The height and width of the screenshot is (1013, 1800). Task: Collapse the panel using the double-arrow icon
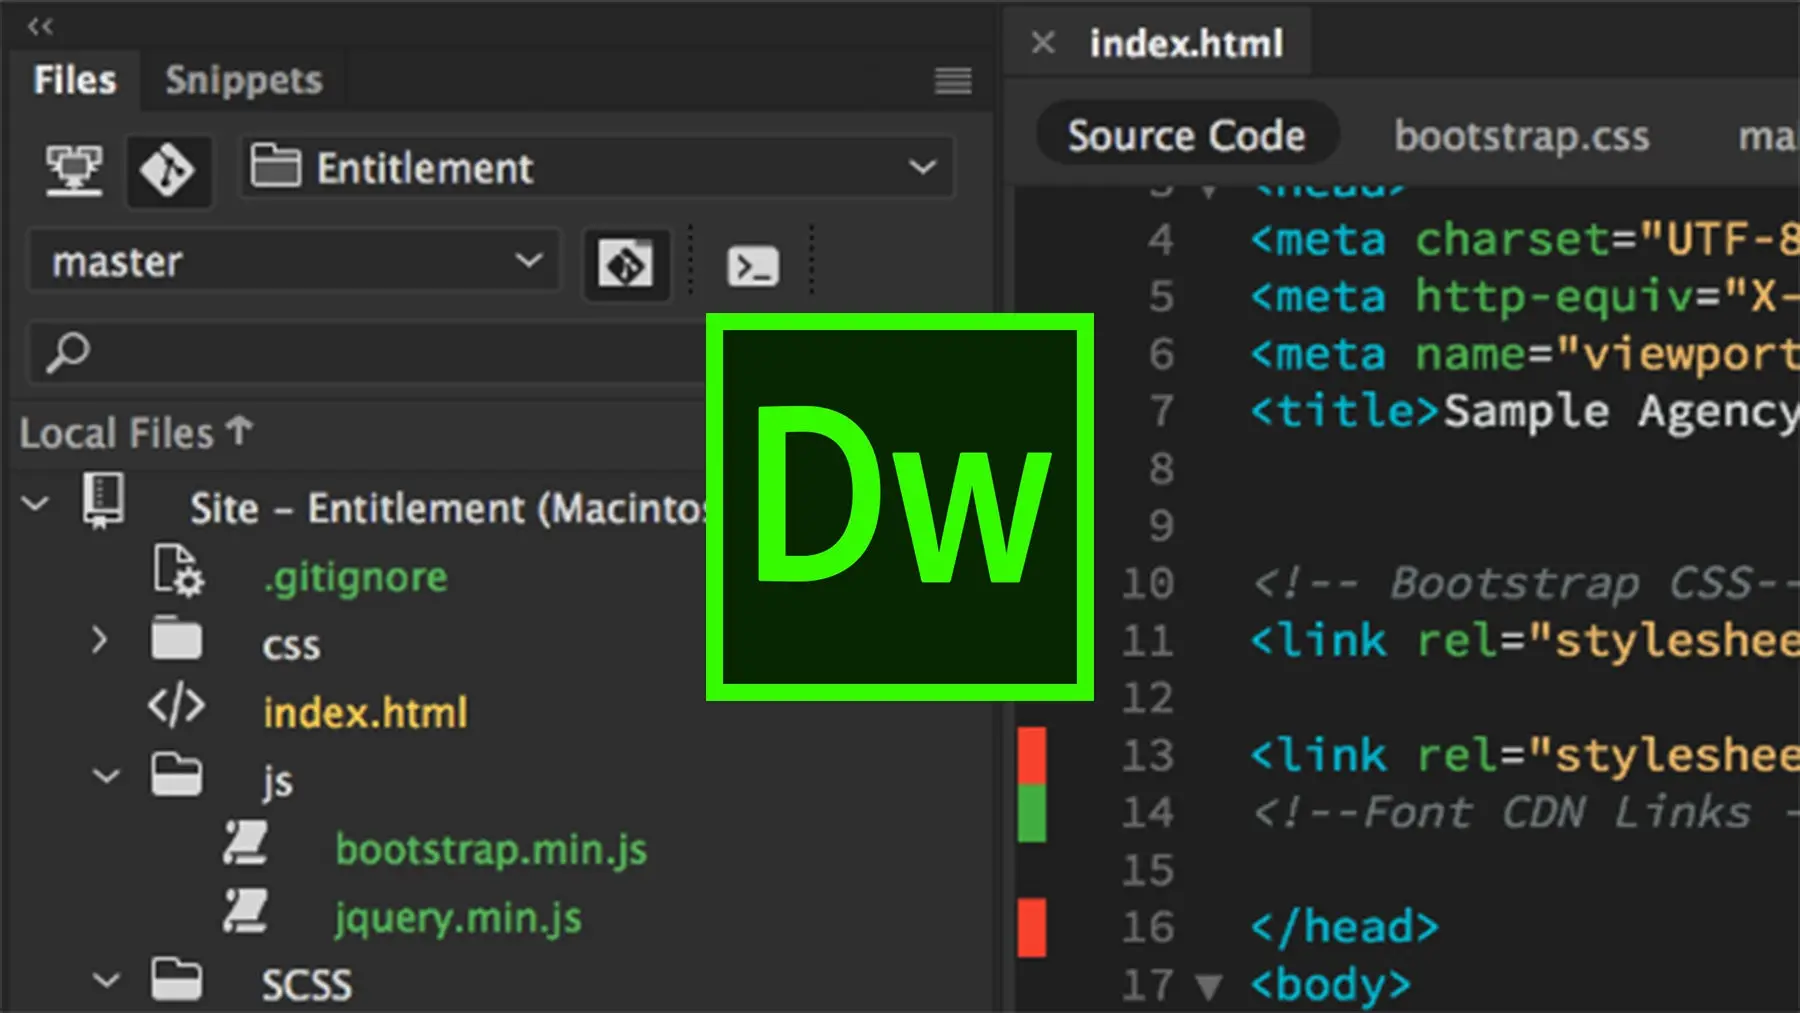tap(40, 27)
